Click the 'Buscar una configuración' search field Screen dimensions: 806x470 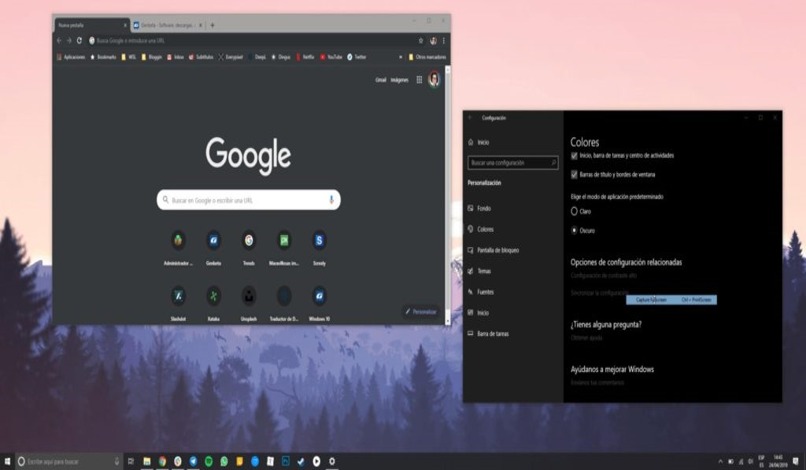point(512,162)
